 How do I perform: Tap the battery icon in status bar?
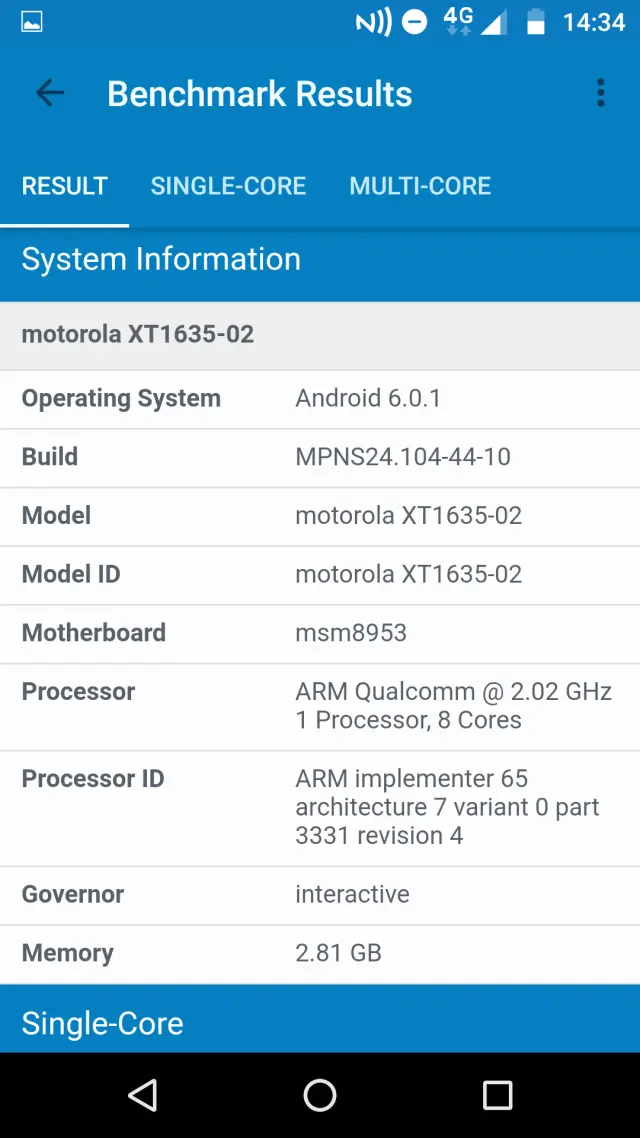point(536,22)
